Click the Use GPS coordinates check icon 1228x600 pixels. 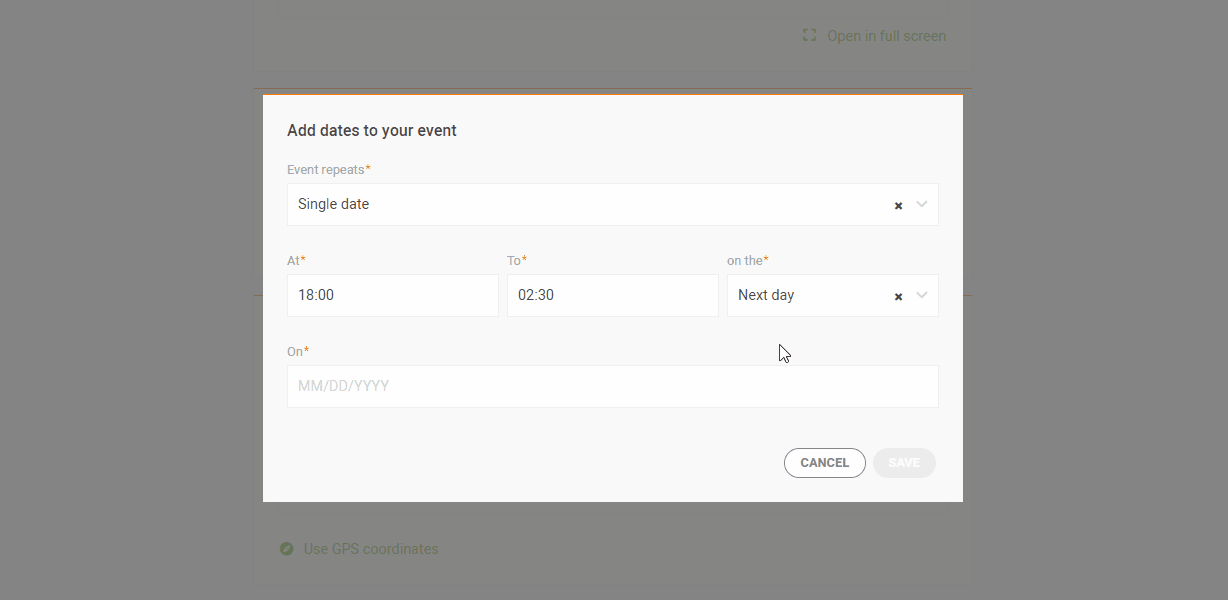(287, 549)
